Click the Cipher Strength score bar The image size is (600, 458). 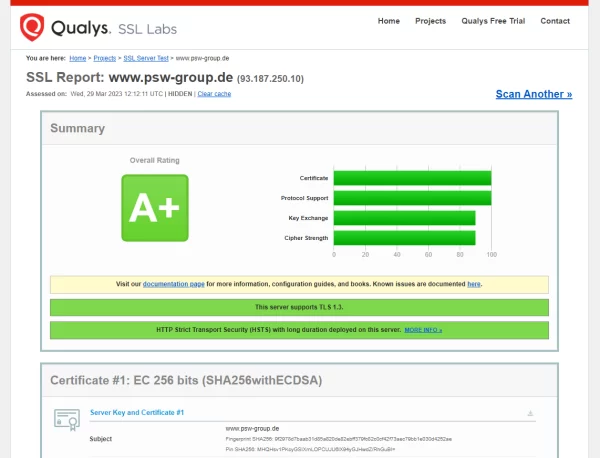404,238
